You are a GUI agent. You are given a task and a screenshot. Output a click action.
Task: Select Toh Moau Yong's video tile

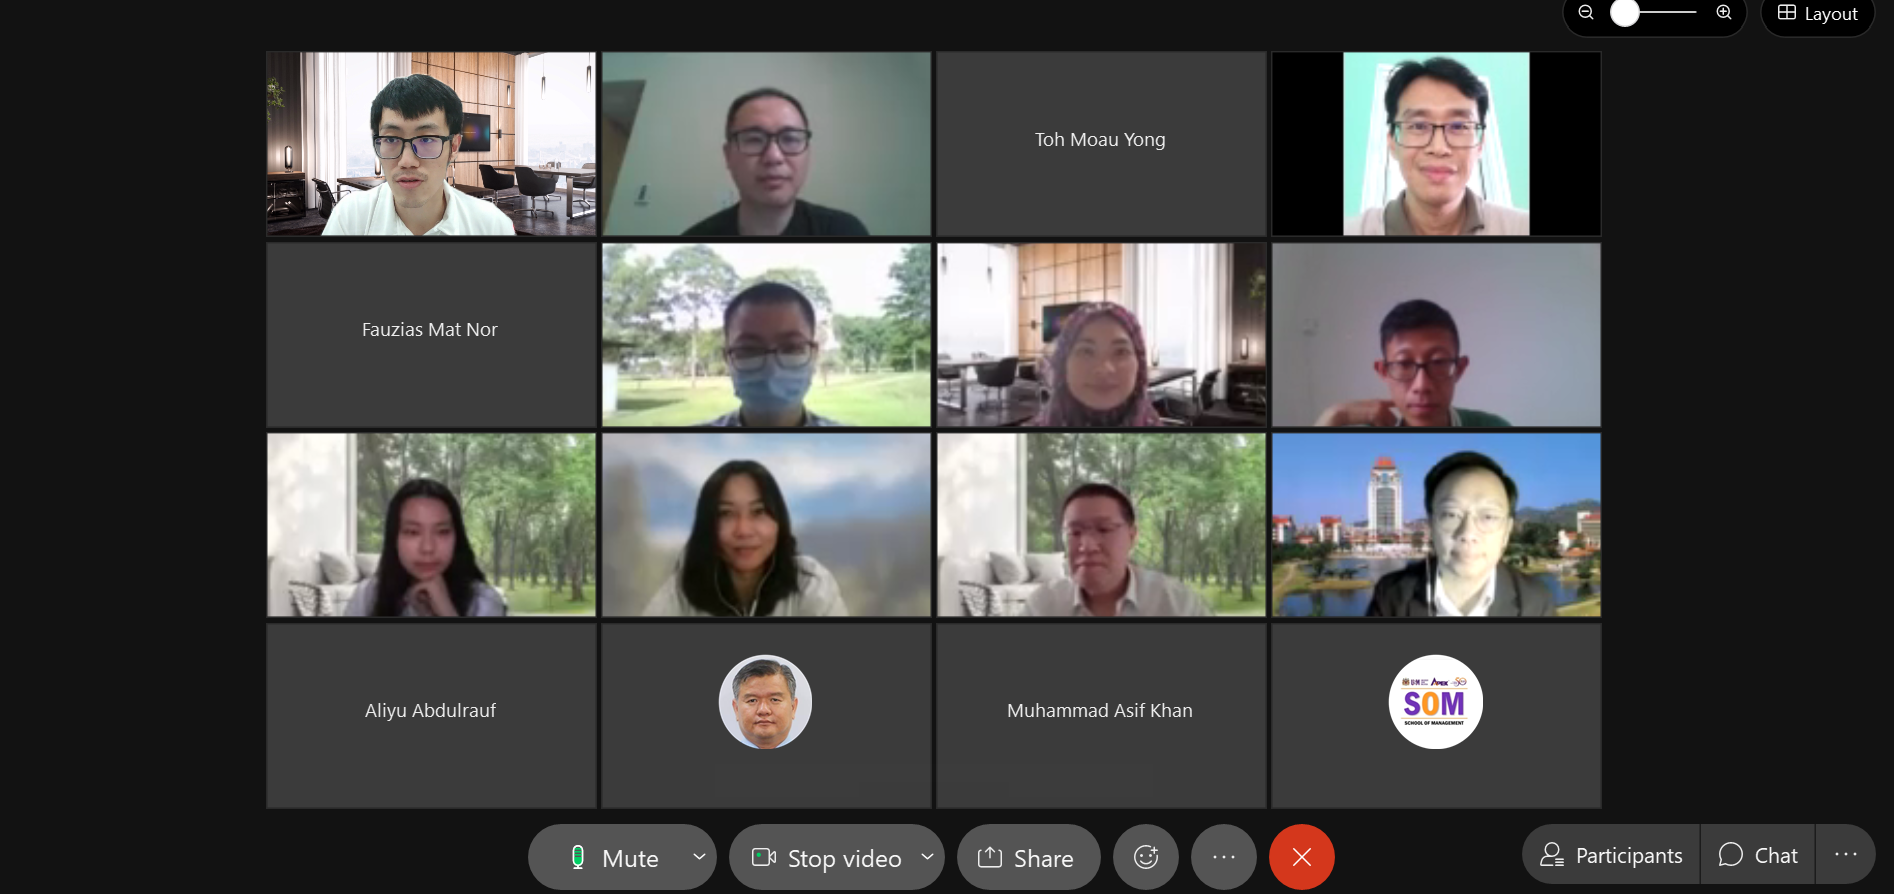[1101, 144]
